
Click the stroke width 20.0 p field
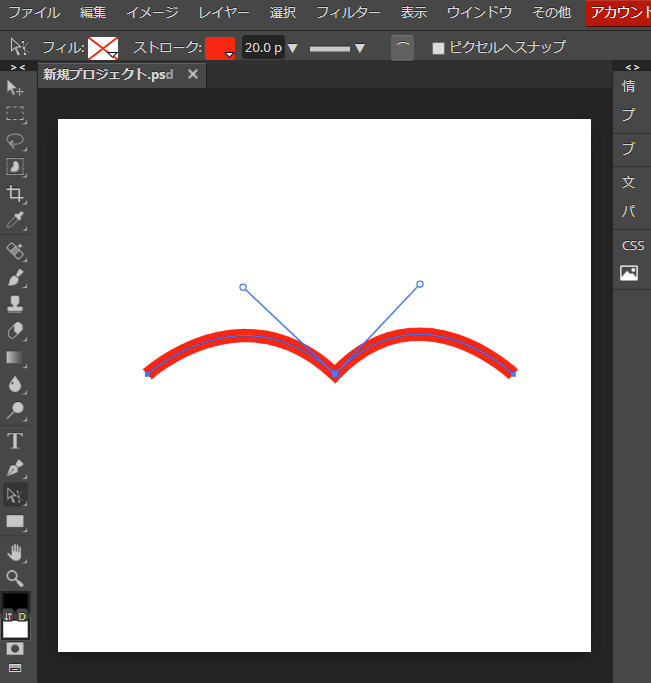coord(263,47)
